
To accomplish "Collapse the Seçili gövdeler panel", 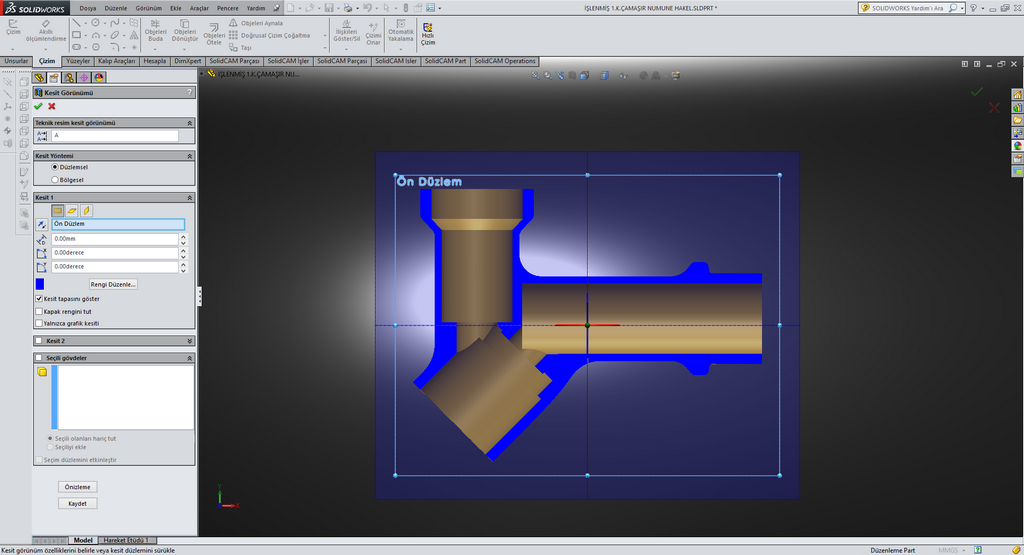I will coord(190,357).
